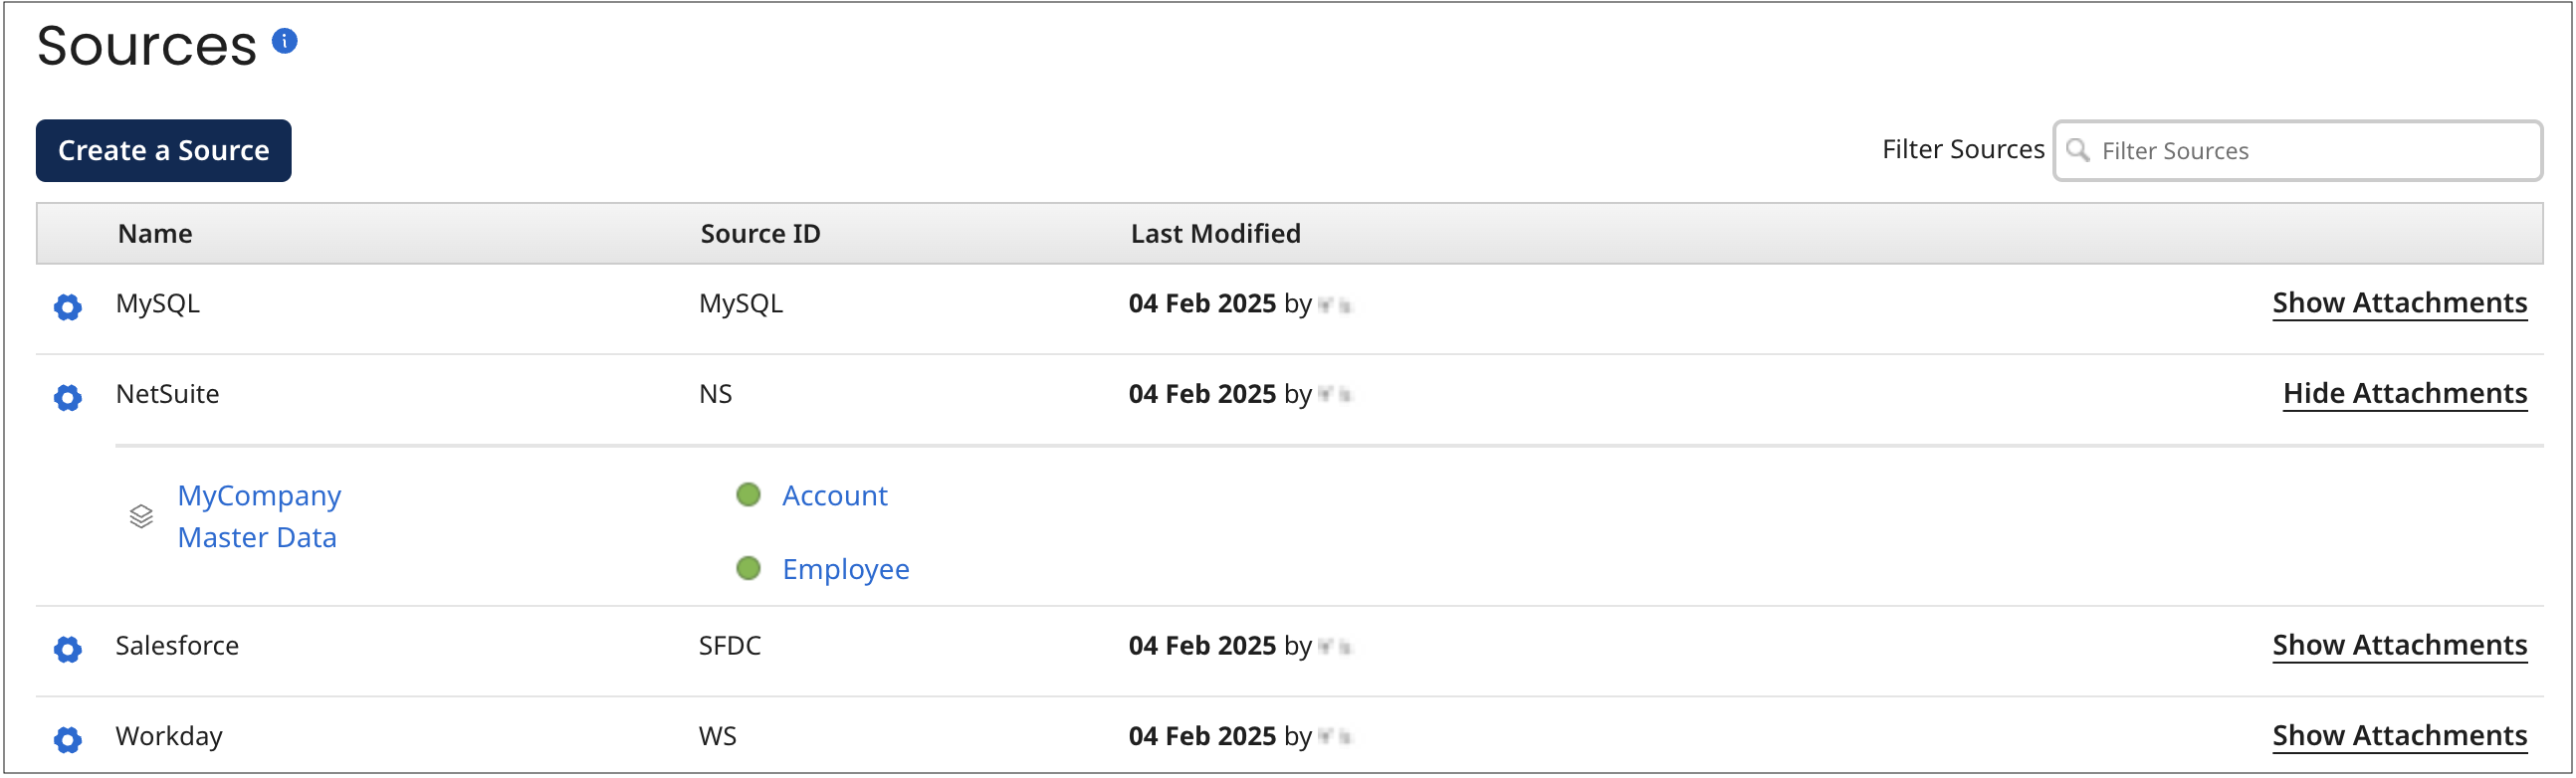Open settings gear for the Salesforce source
This screenshot has height=778, width=2576.
67,649
